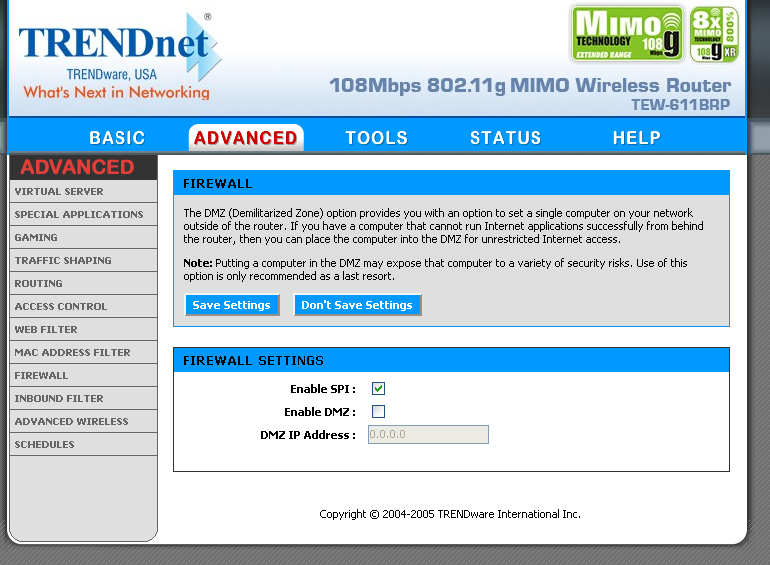
Task: Open the Gaming settings page
Action: click(83, 238)
